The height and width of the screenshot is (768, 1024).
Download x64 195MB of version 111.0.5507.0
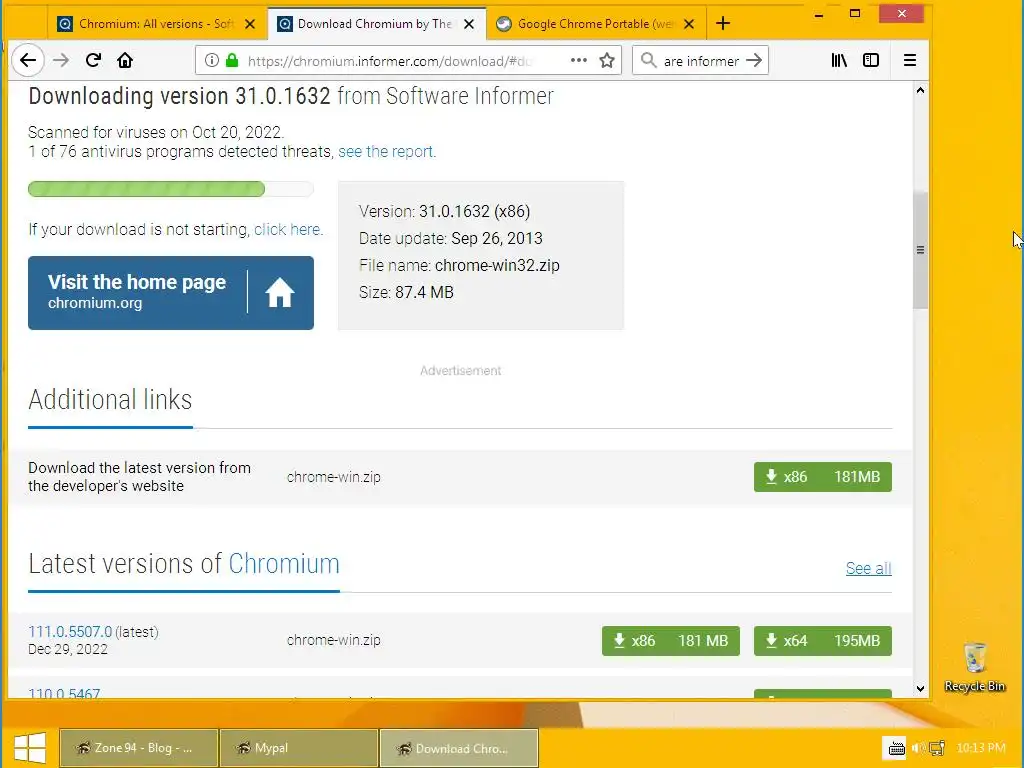tap(822, 641)
